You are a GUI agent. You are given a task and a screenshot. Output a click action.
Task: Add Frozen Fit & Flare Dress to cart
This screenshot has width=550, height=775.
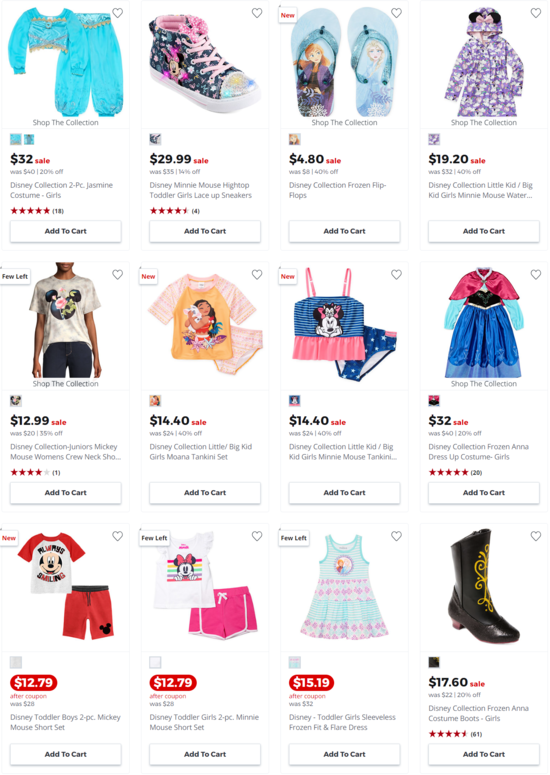coord(344,754)
